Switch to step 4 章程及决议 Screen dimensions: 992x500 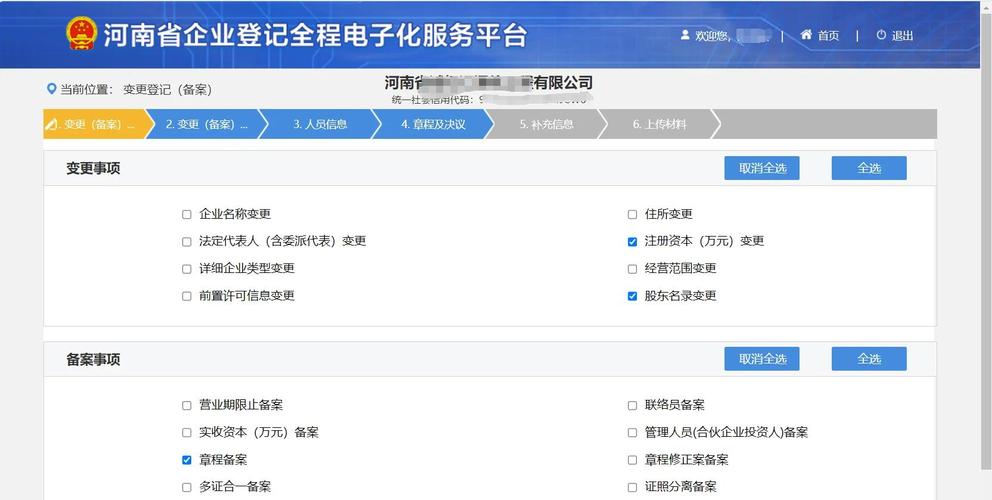click(433, 124)
